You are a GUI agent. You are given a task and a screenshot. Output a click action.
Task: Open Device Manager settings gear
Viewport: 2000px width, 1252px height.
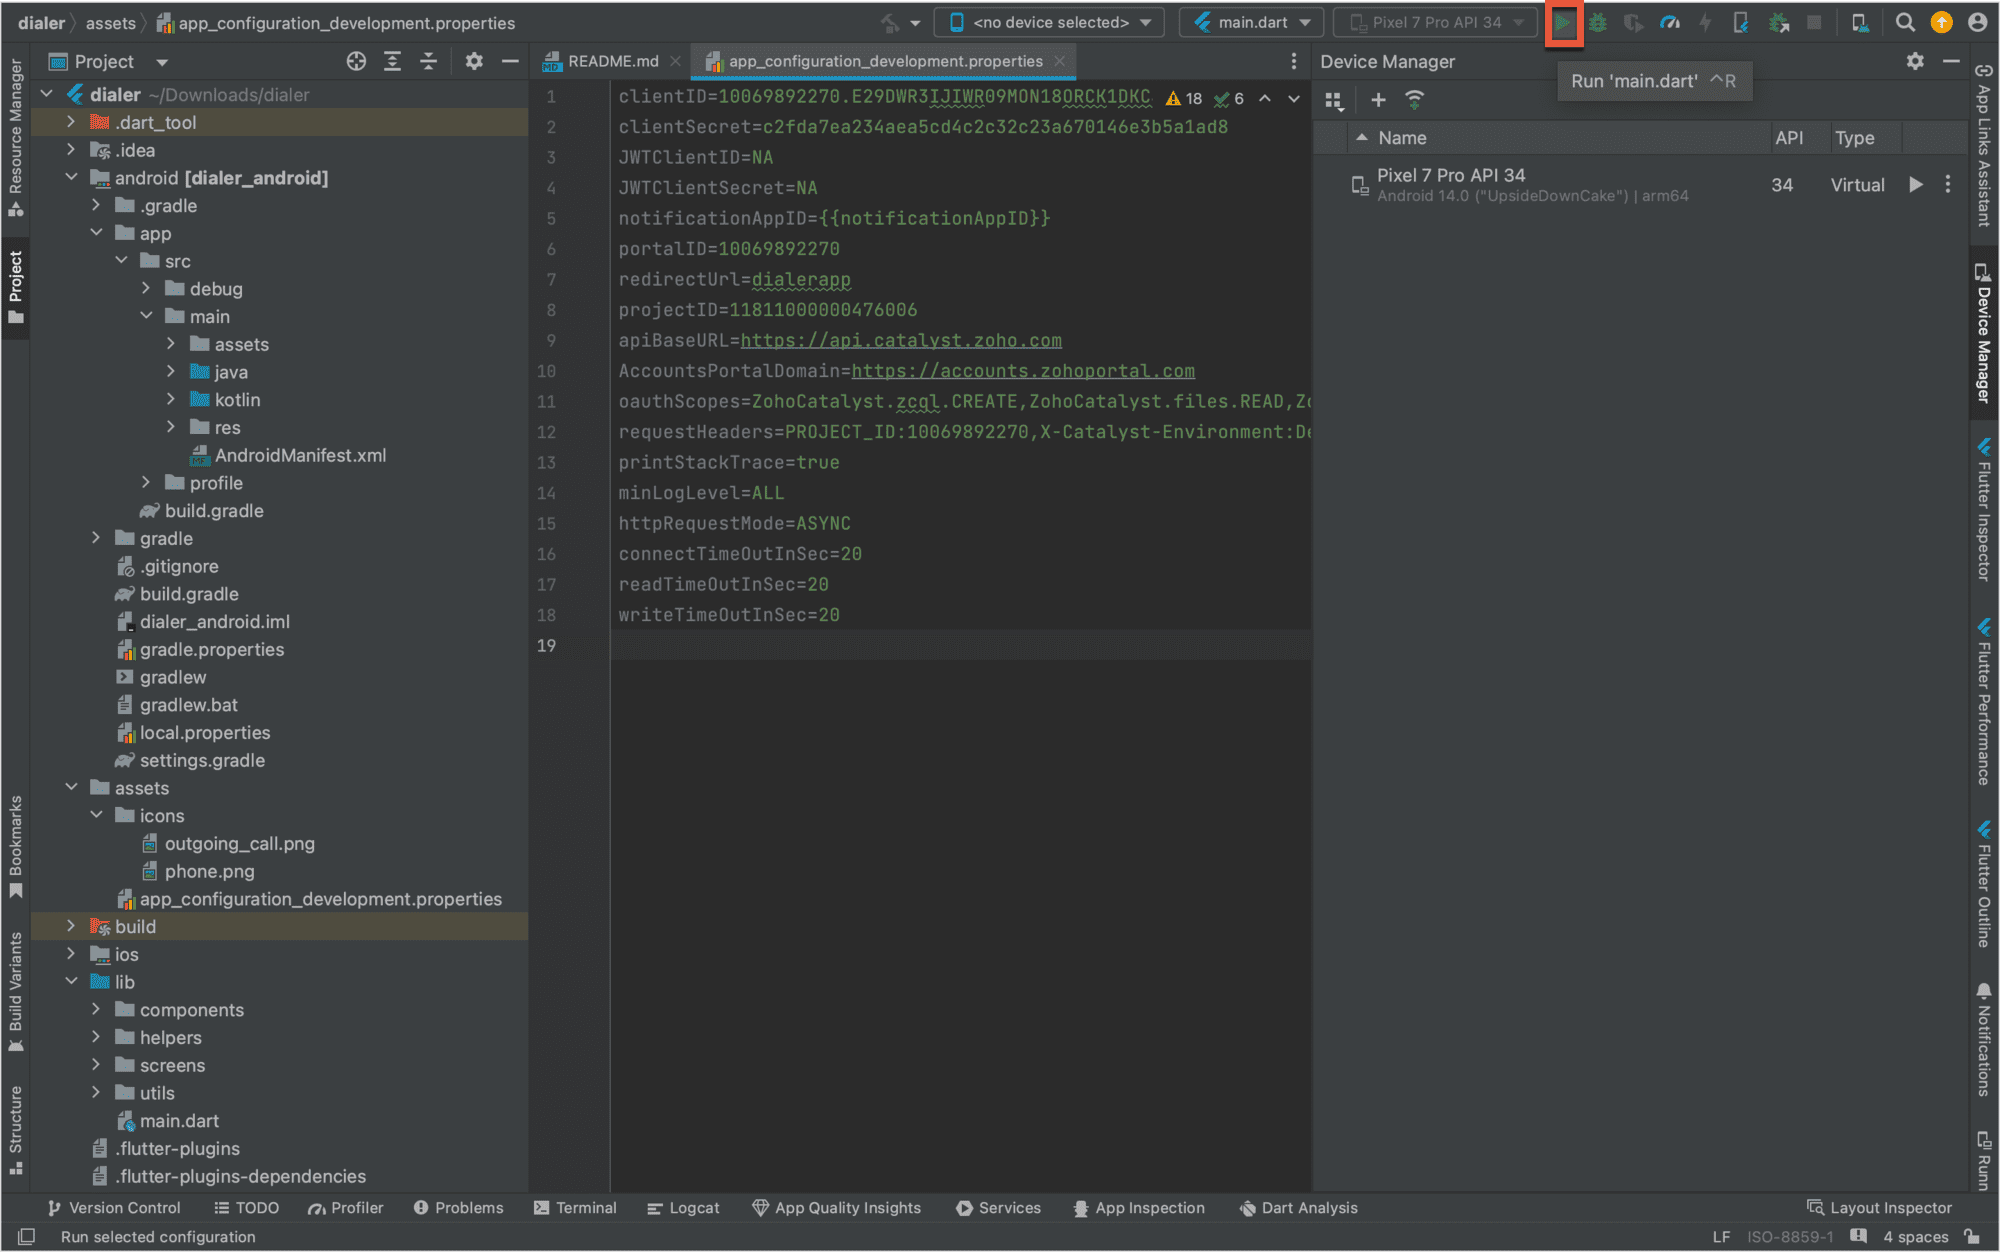click(1915, 61)
